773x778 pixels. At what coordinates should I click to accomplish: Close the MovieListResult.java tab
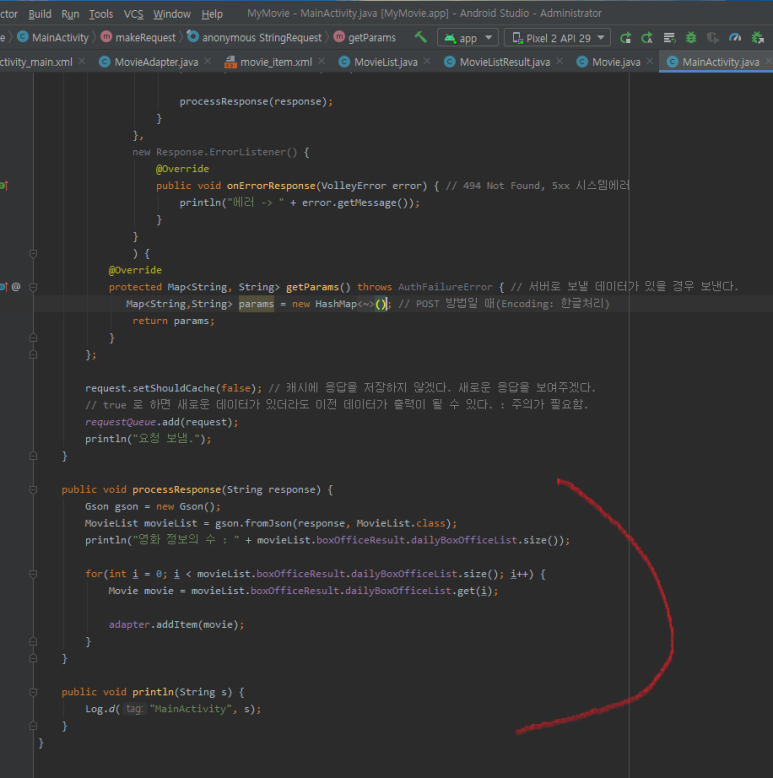(559, 61)
